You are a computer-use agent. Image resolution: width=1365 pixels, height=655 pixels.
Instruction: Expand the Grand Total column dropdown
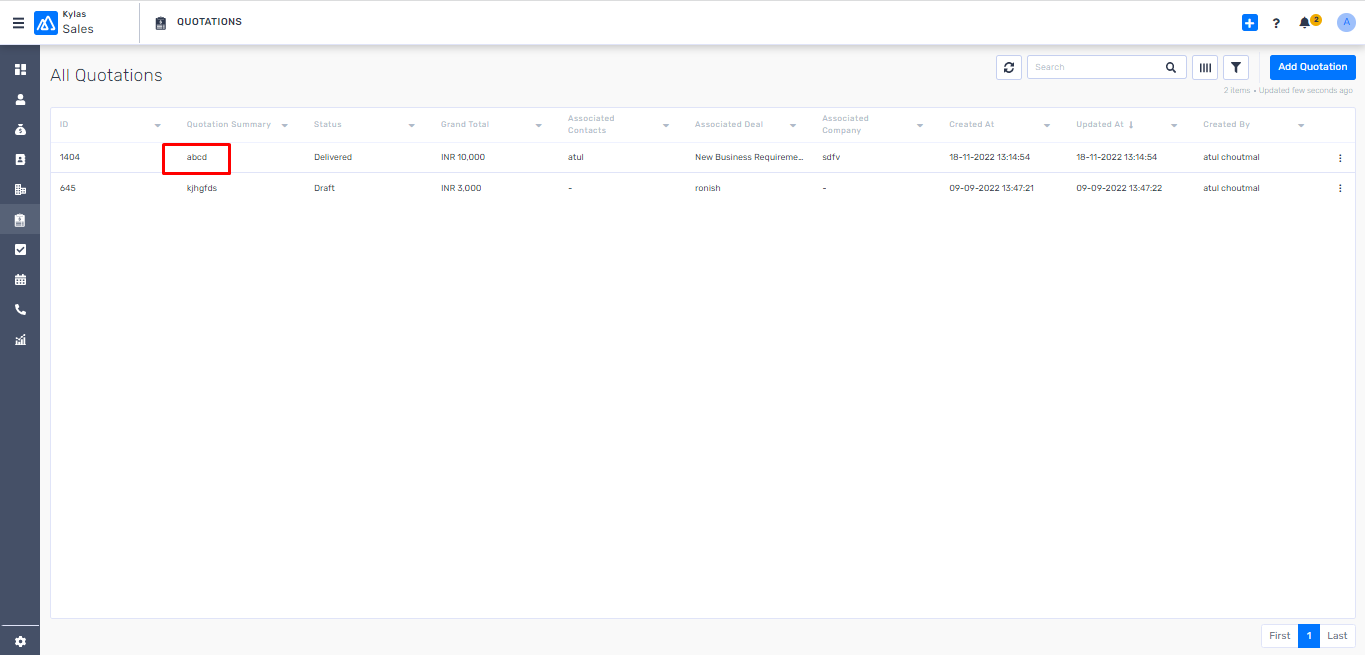[539, 125]
